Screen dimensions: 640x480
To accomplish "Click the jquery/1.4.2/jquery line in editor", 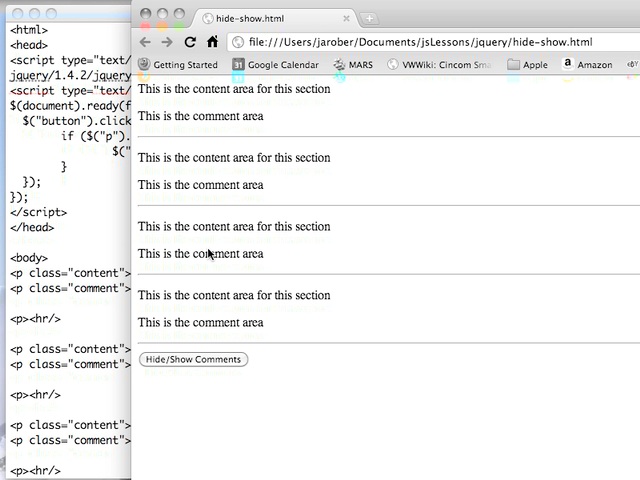I will point(70,76).
